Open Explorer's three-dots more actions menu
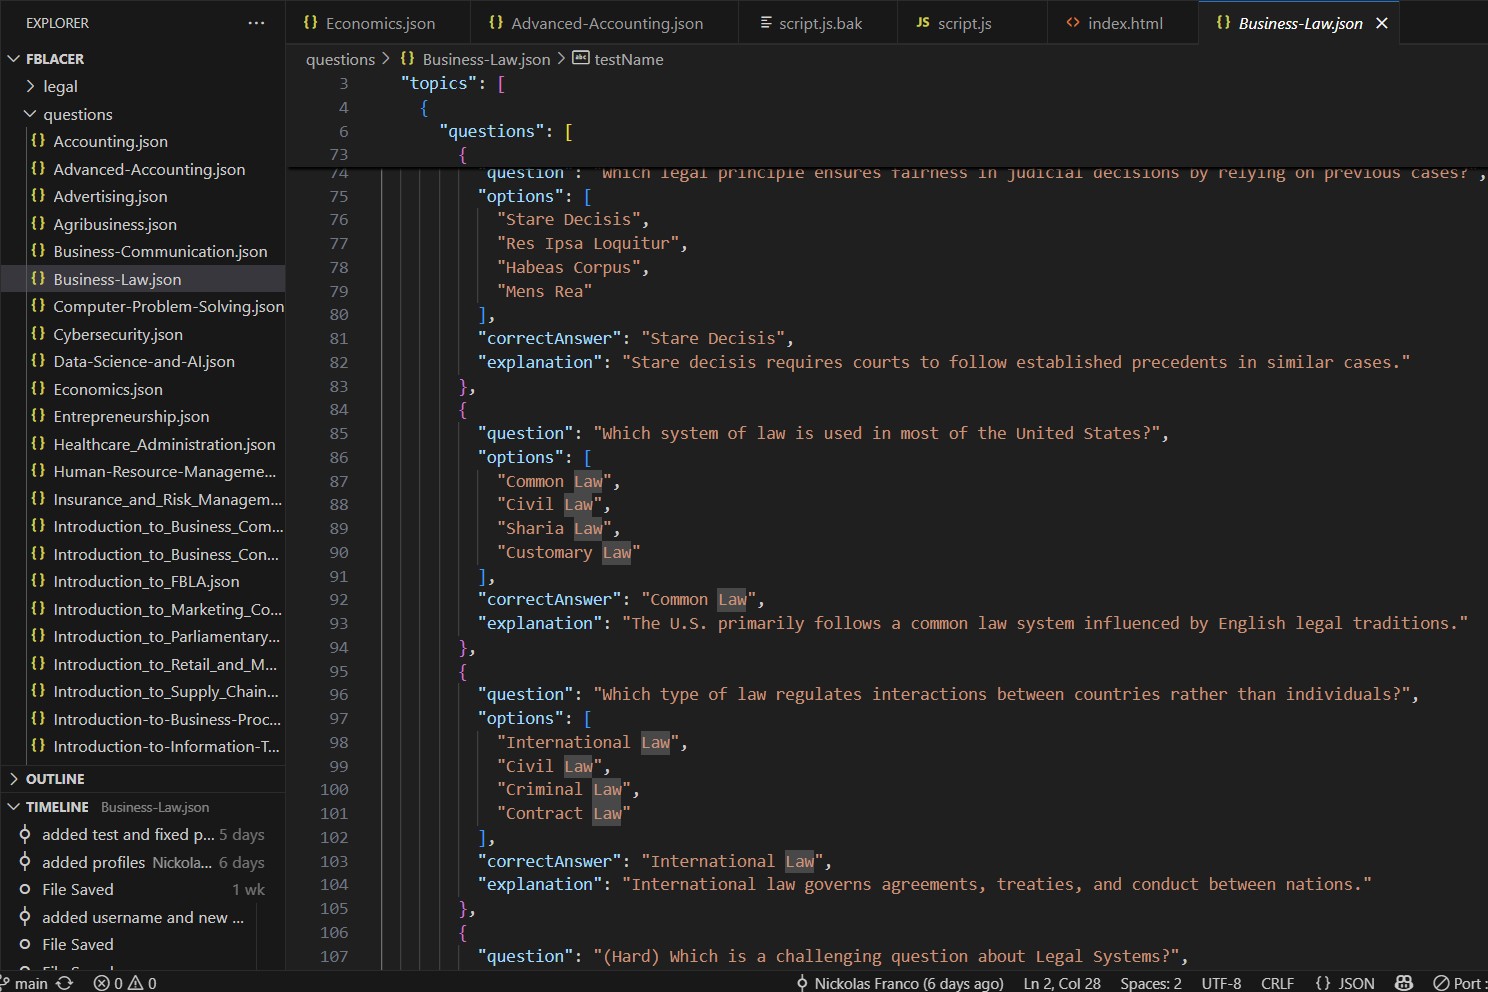The height and width of the screenshot is (992, 1488). (256, 23)
